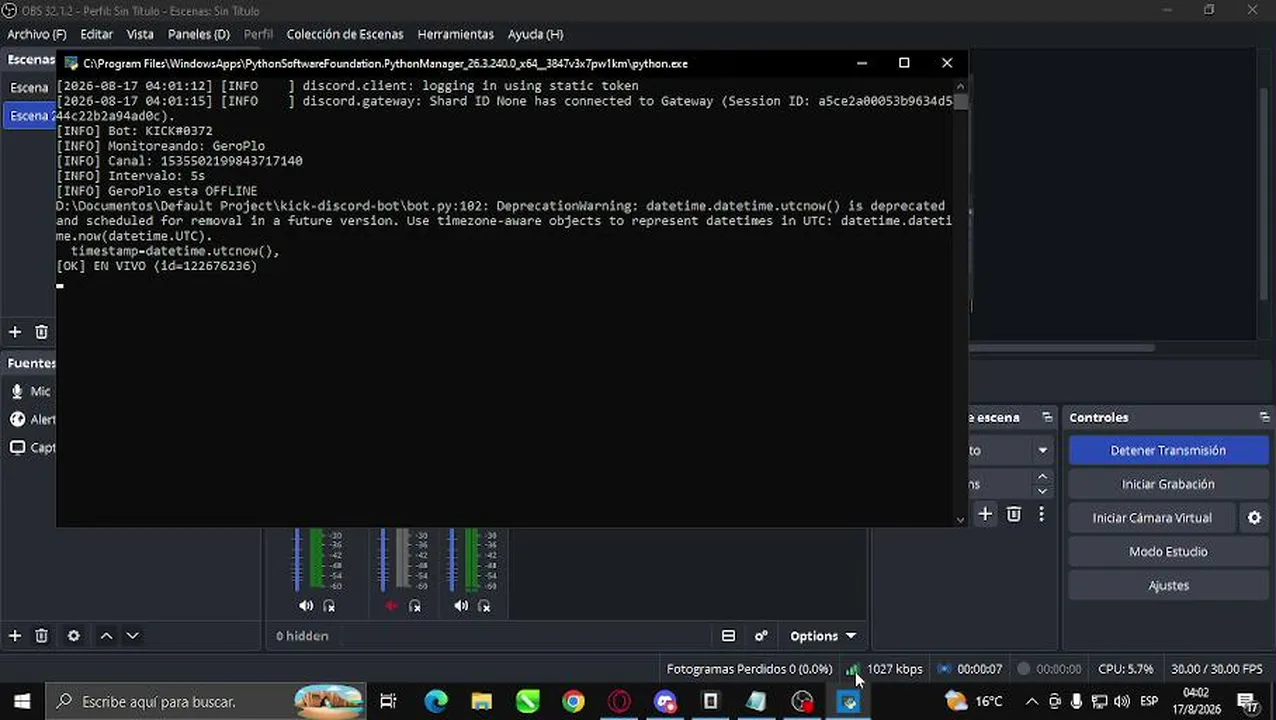Screen dimensions: 1276x720
Task: Open the weather widget showing 16°C
Action: 973,701
